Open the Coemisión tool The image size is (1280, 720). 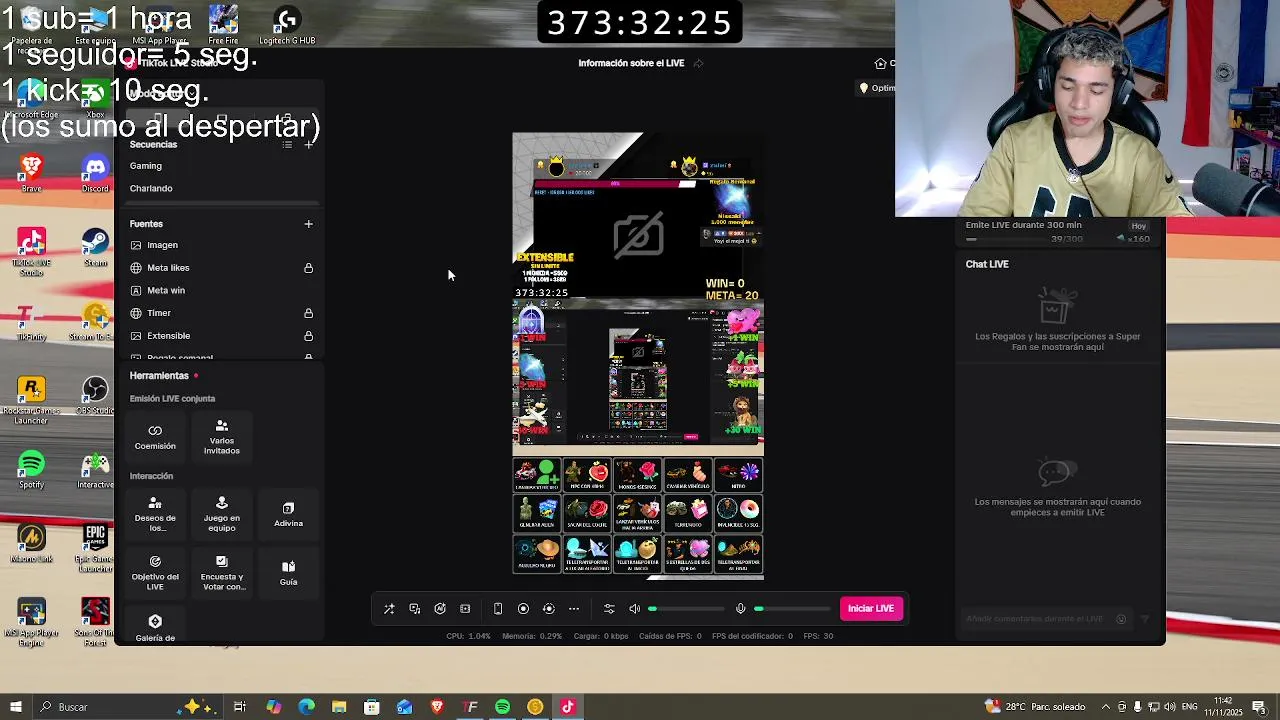[x=155, y=437]
